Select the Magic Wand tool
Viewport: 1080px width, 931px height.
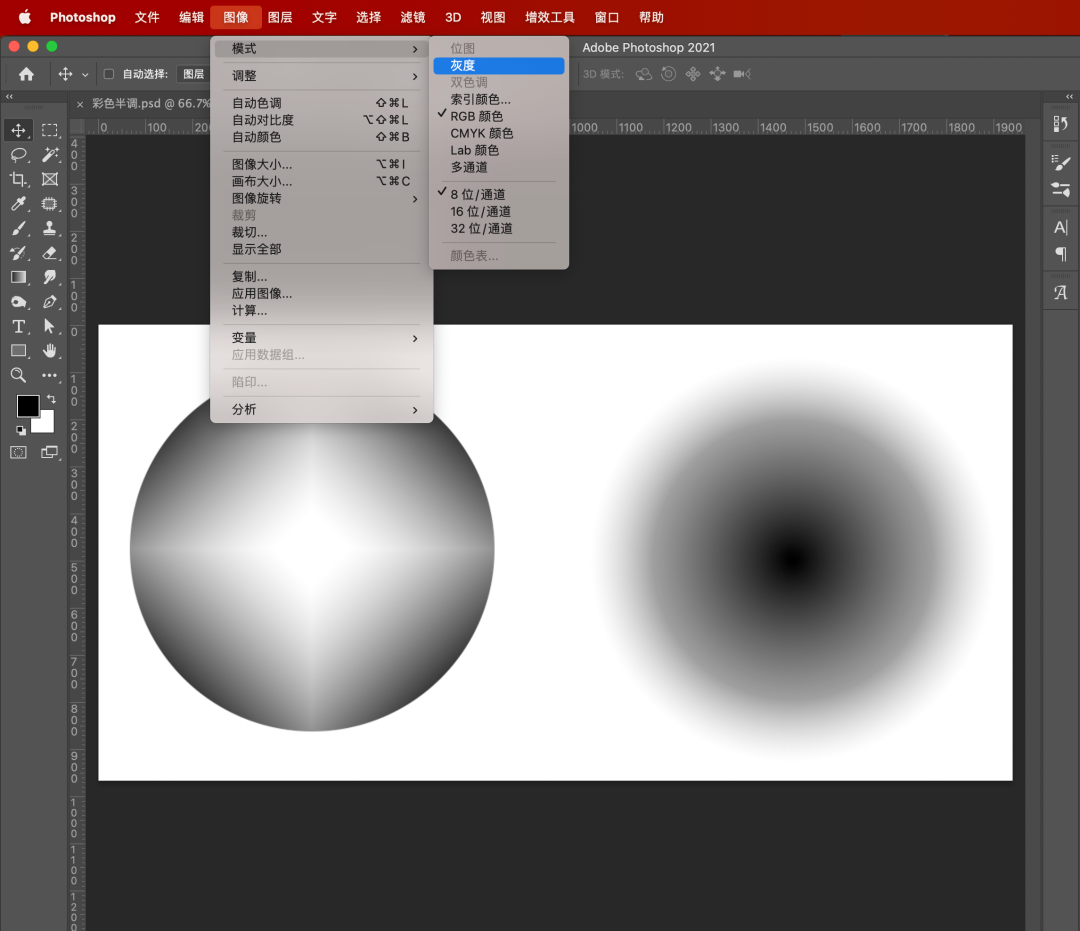tap(50, 155)
